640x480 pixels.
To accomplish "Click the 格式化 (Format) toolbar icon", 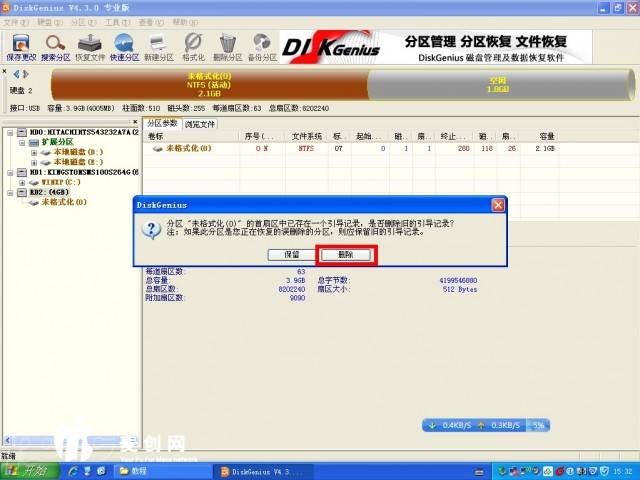I will pos(194,46).
